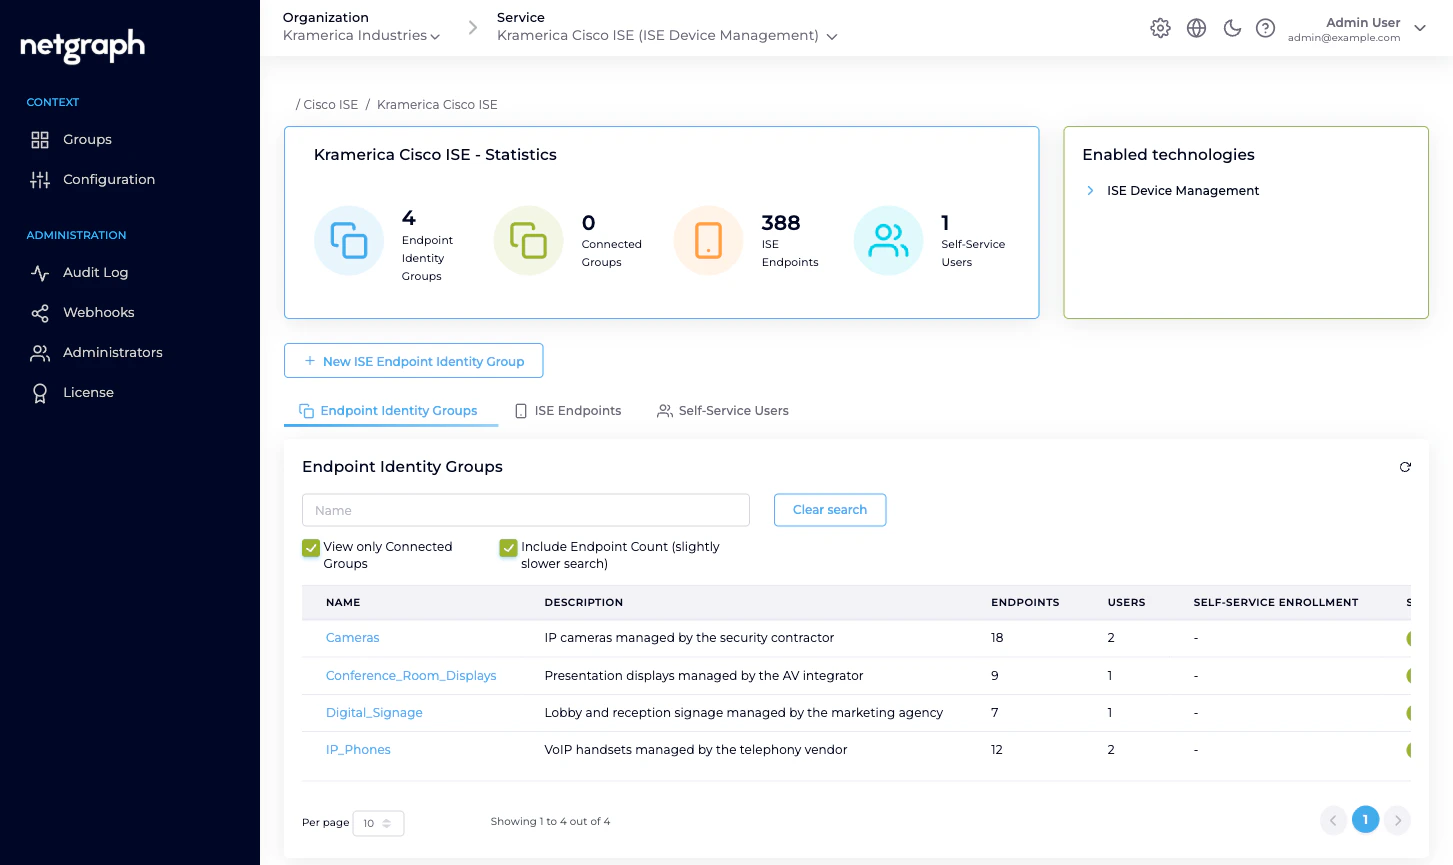Click the Self-Service Users statistic icon
The width and height of the screenshot is (1453, 865).
[x=889, y=241]
